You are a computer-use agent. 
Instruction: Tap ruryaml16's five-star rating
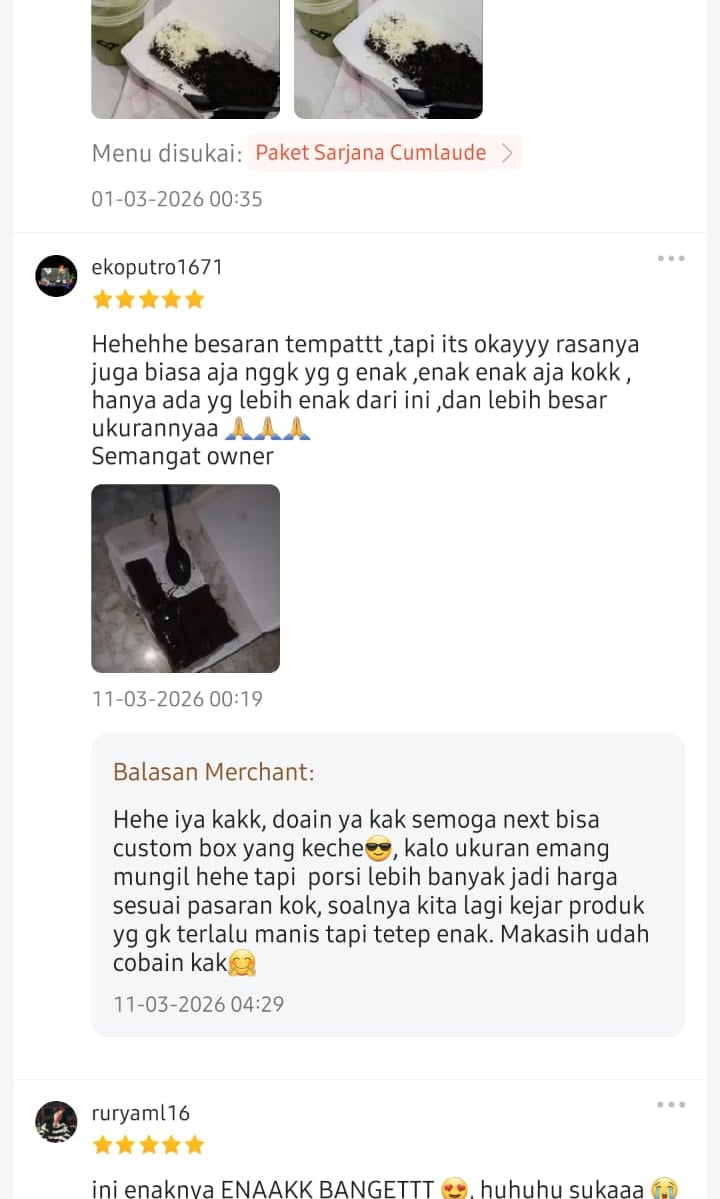[x=148, y=1145]
